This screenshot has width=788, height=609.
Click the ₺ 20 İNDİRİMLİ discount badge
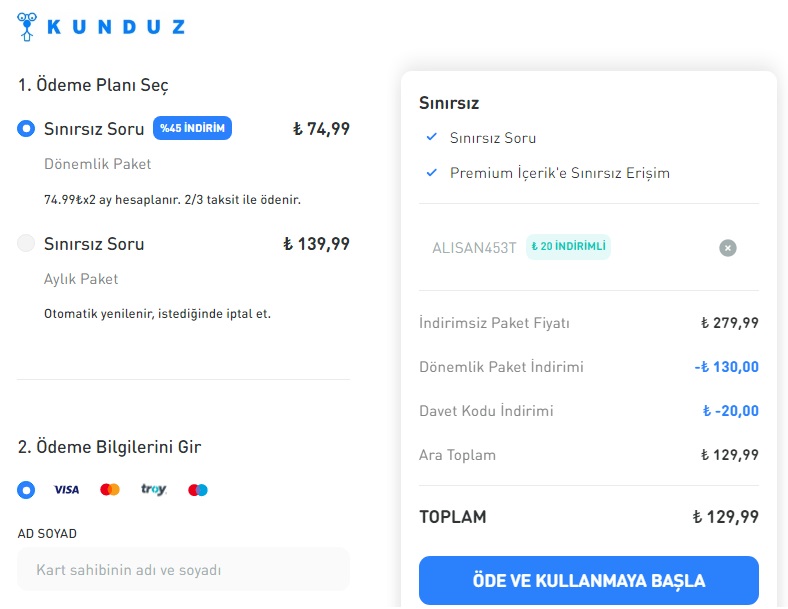[568, 247]
